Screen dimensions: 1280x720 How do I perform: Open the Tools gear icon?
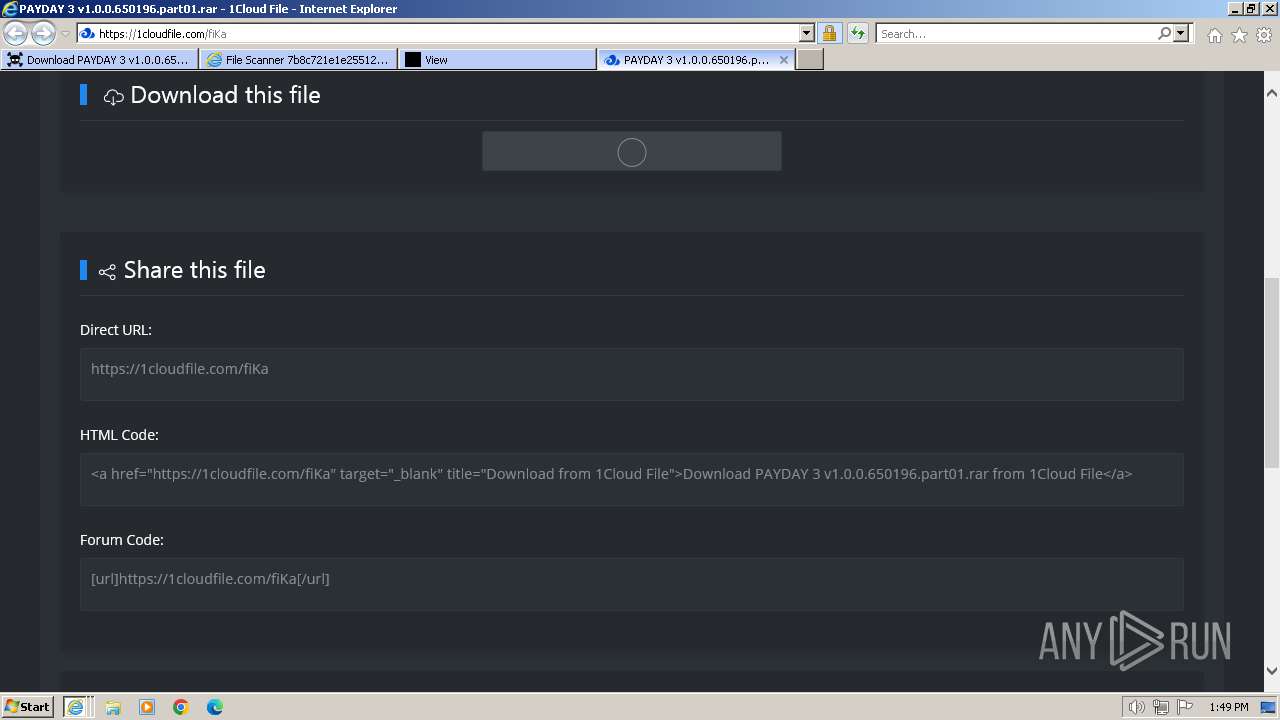pos(1263,35)
